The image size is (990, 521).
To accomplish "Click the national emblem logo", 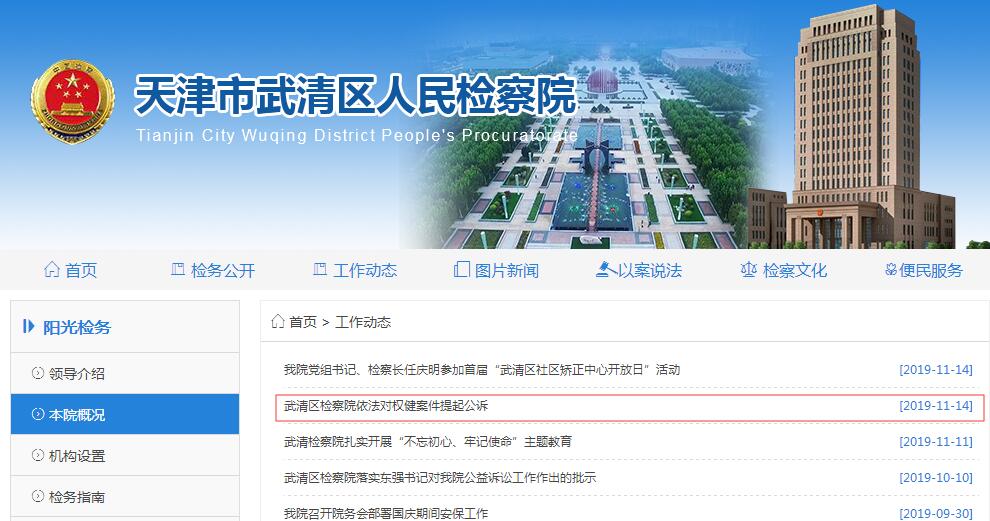I will tap(73, 102).
